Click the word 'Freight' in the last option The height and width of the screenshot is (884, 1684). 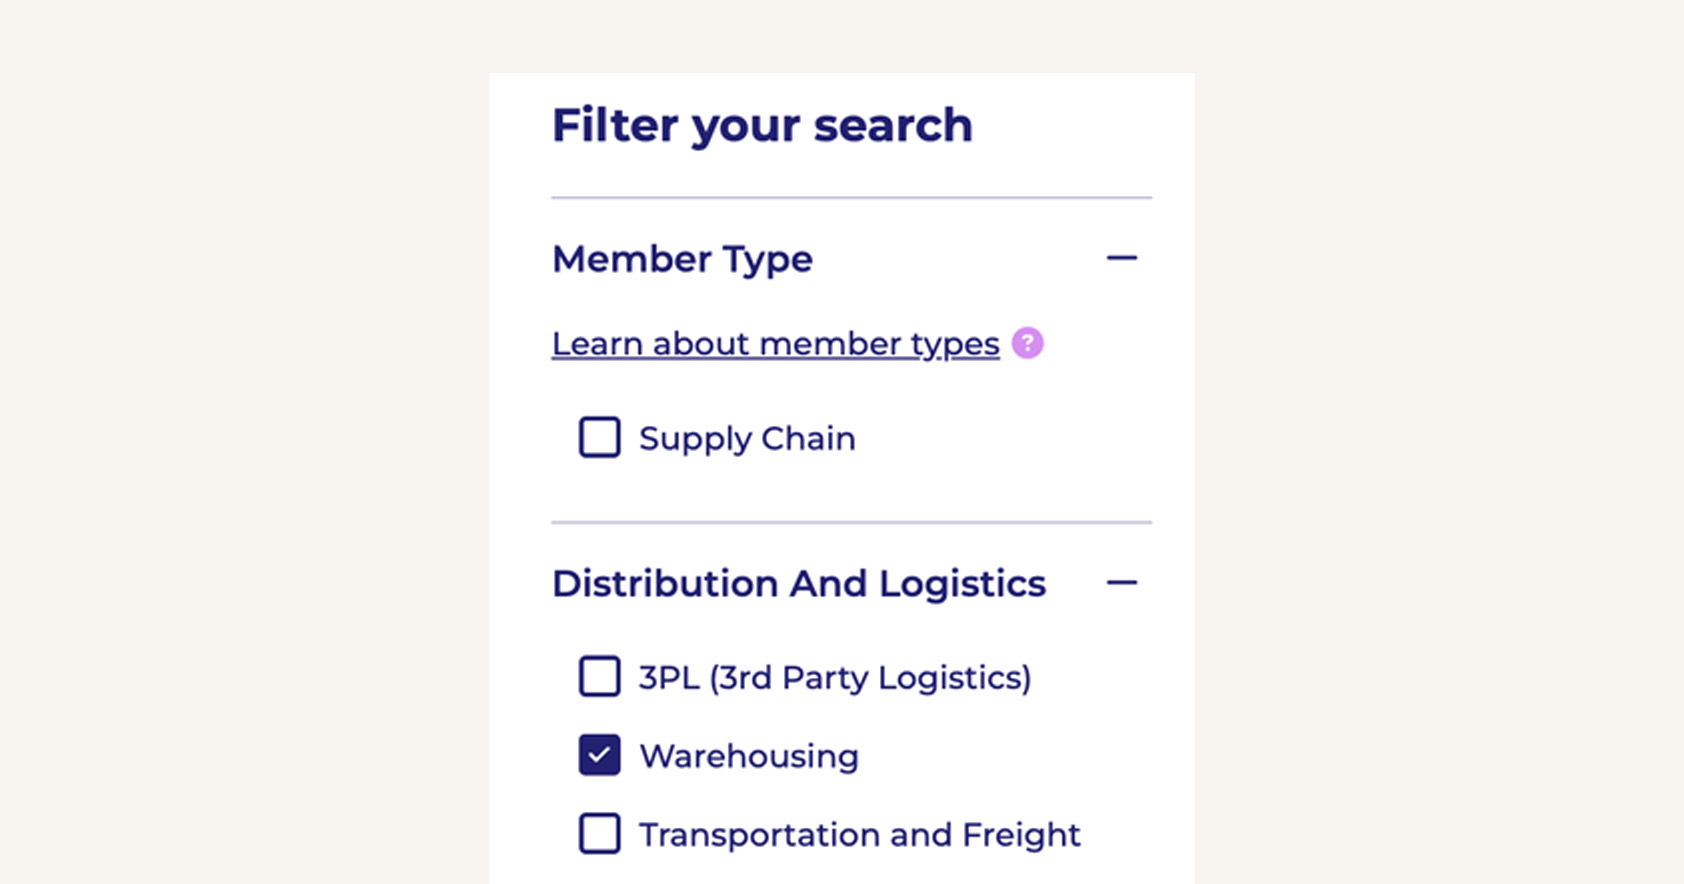click(1021, 834)
